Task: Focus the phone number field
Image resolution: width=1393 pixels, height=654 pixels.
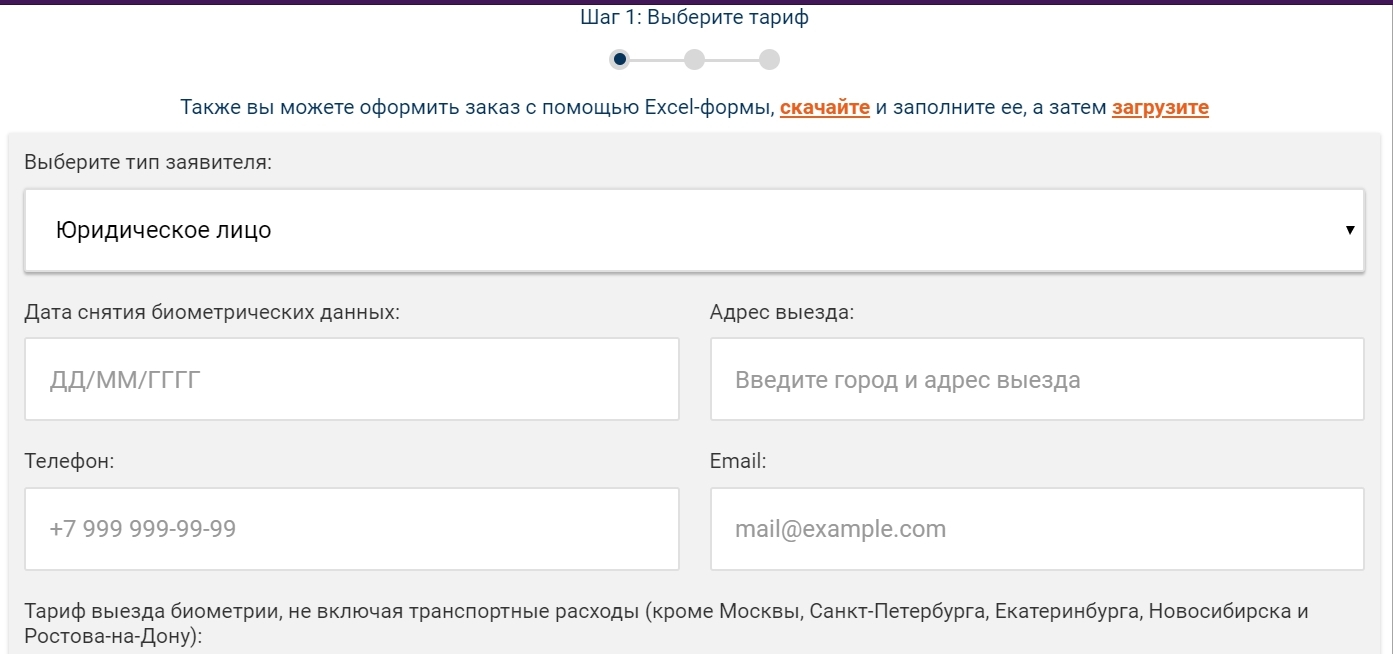Action: (x=352, y=529)
